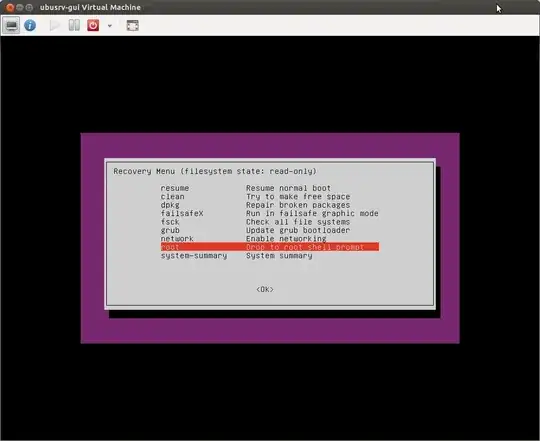The image size is (540, 441).
Task: Shut down the virtual machine power icon
Action: 93,25
